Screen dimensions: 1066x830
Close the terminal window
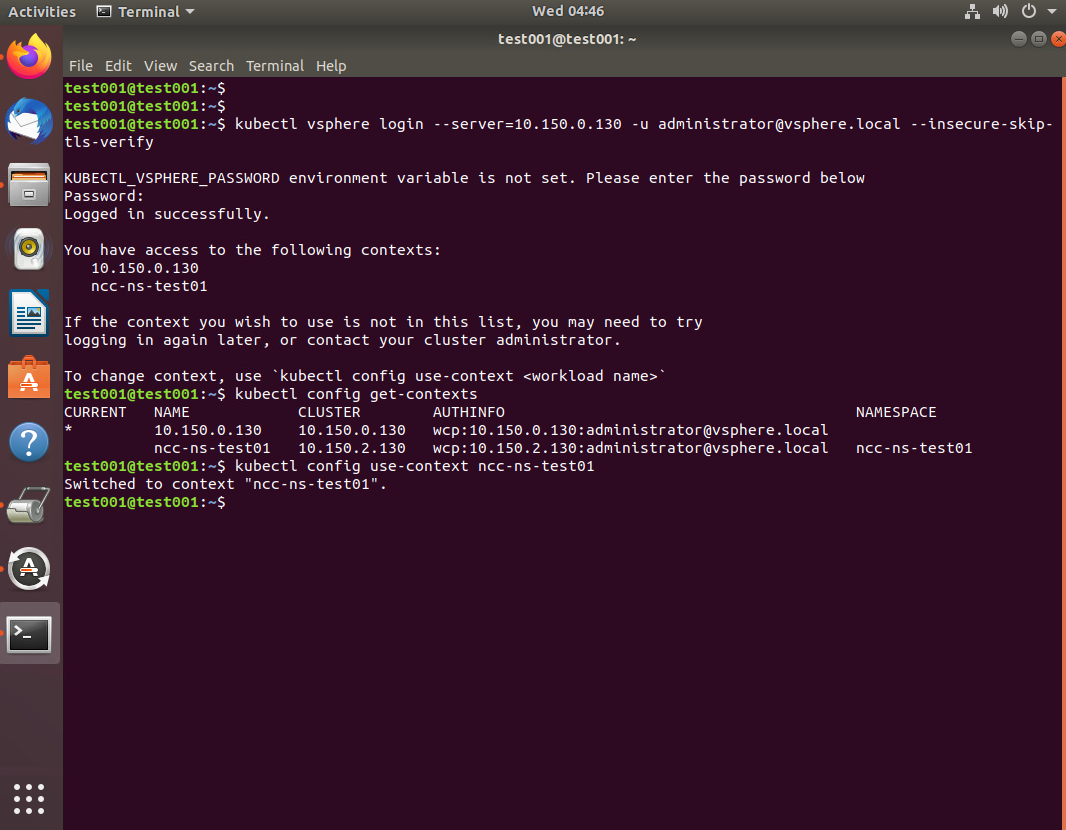pyautogui.click(x=1059, y=39)
